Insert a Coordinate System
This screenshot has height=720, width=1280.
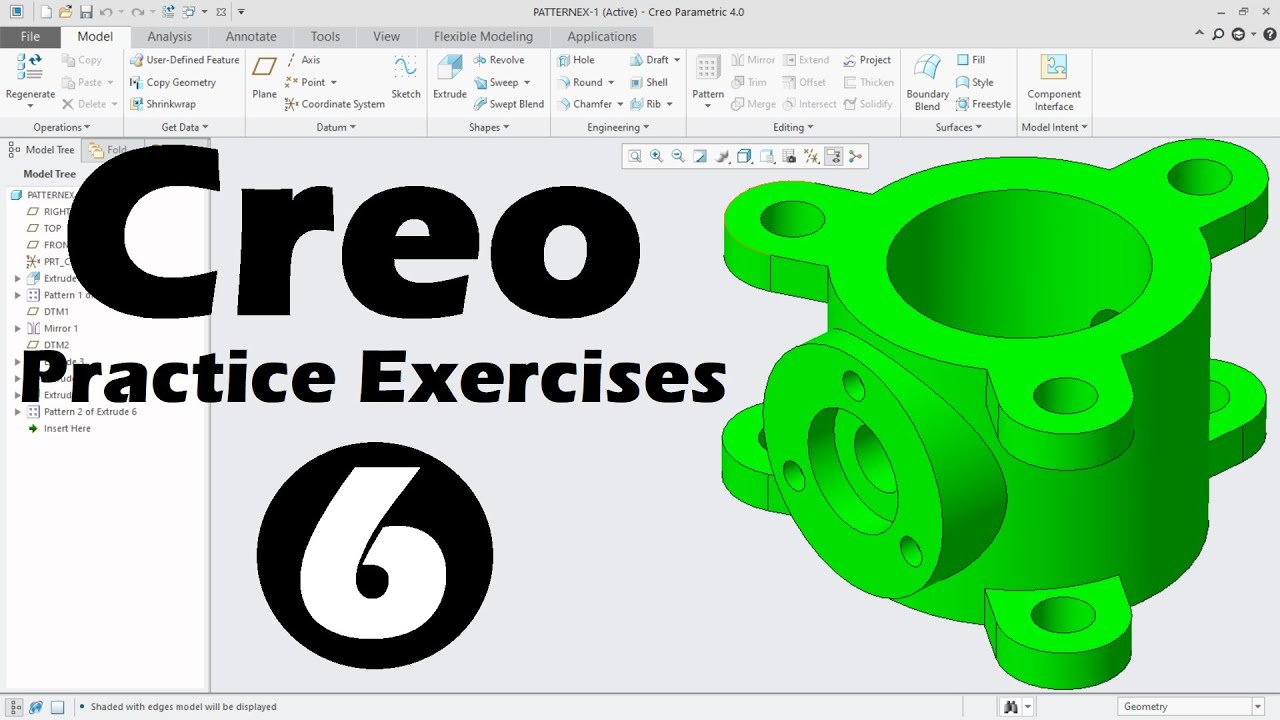[x=335, y=104]
